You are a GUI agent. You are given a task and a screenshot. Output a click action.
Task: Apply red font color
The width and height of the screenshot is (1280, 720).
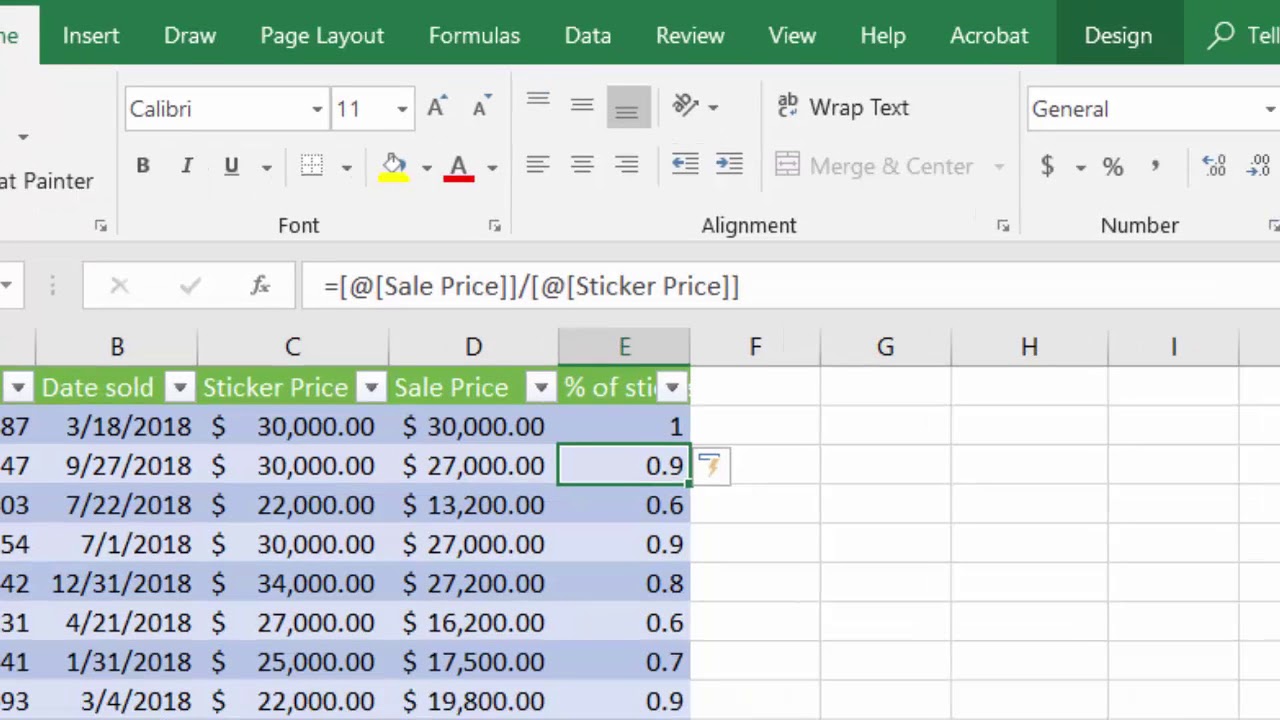[459, 166]
